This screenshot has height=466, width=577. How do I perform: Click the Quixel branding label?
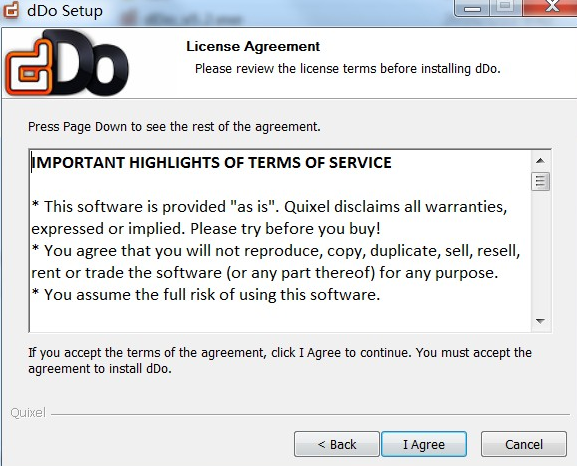coord(28,413)
